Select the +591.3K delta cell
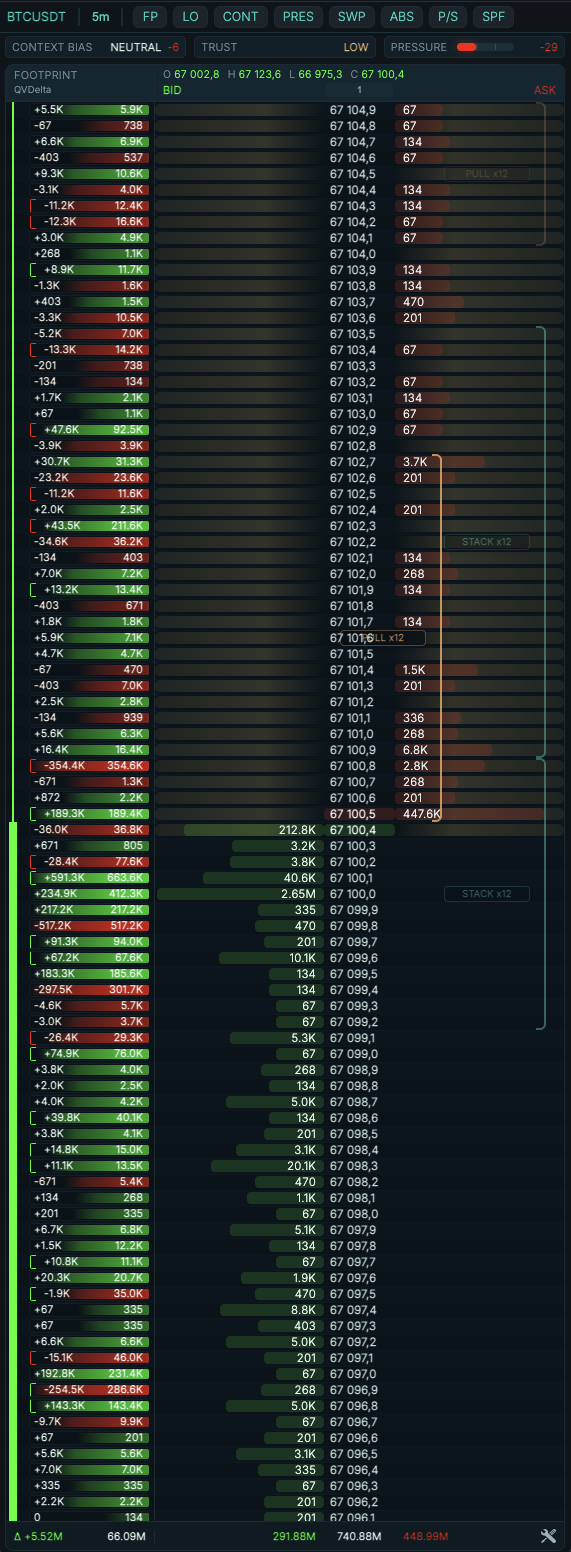 click(x=62, y=878)
